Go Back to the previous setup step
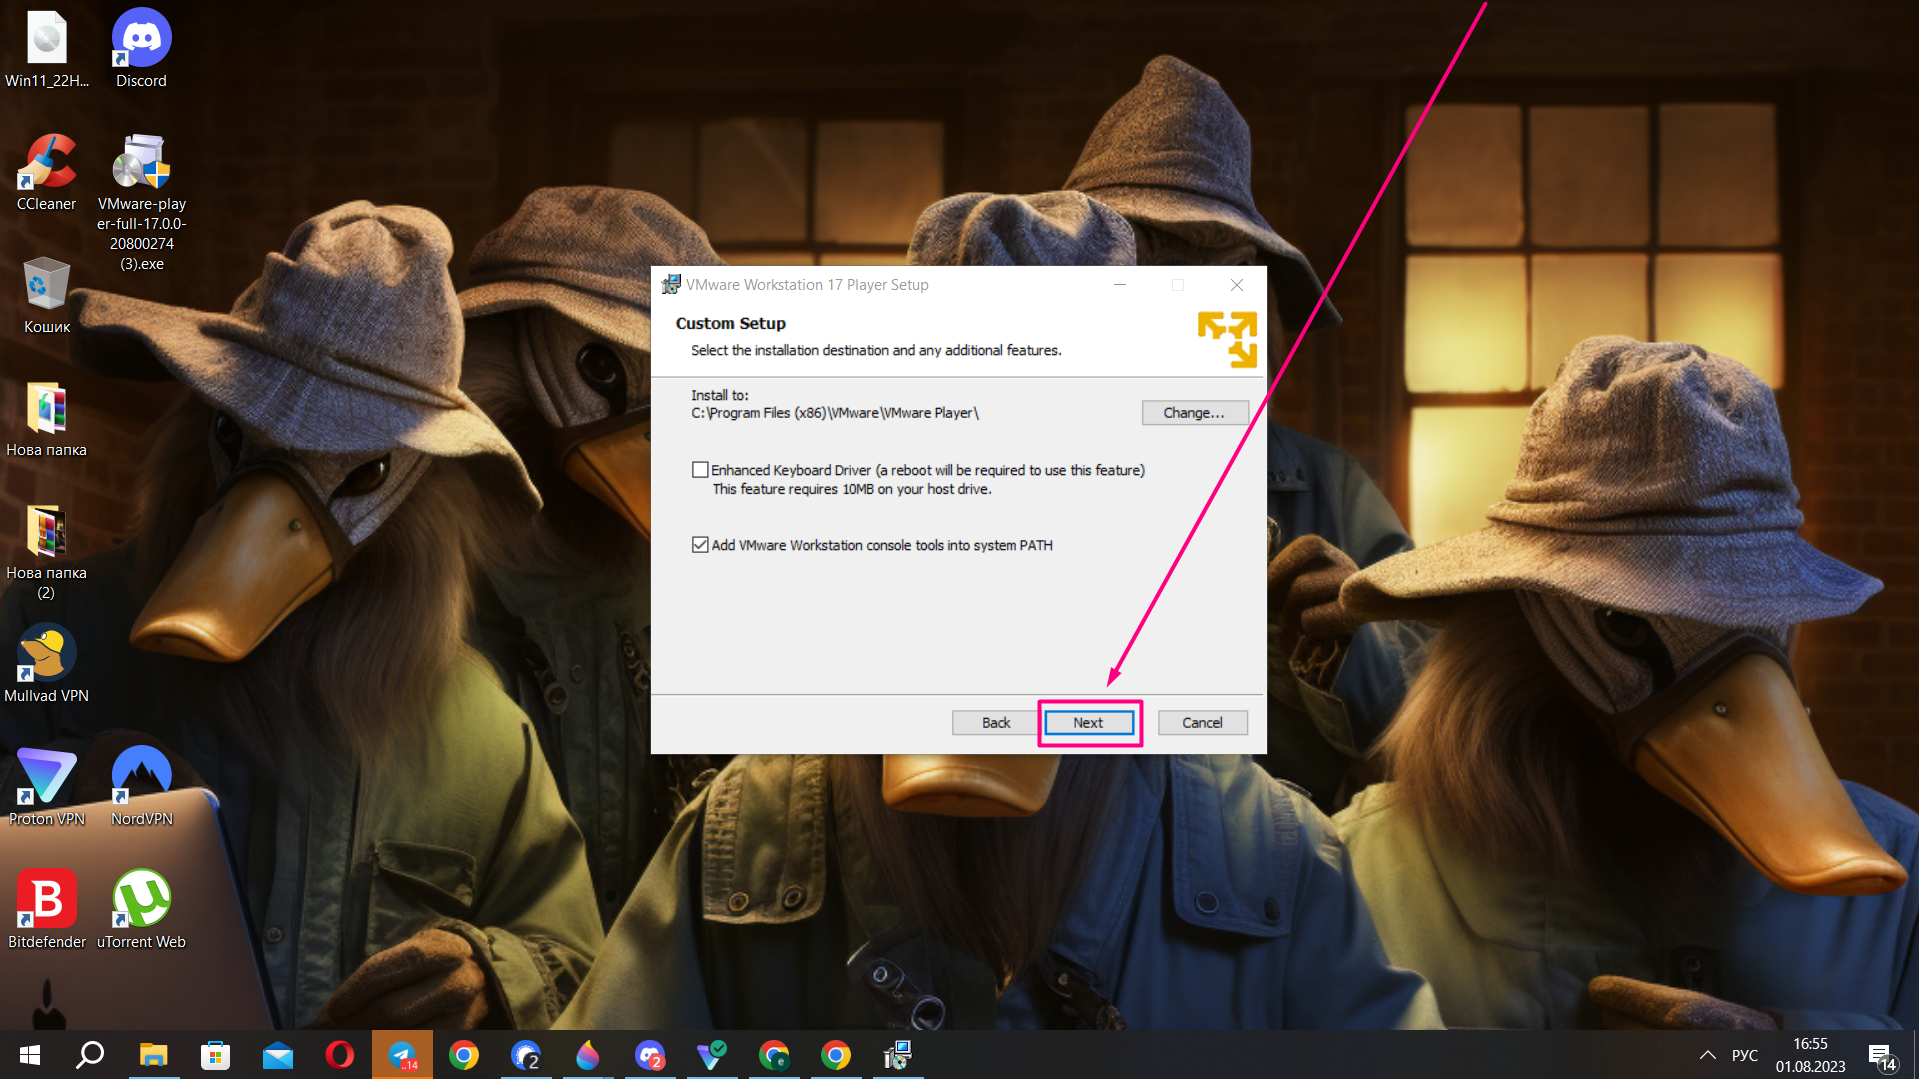1919x1079 pixels. point(995,722)
